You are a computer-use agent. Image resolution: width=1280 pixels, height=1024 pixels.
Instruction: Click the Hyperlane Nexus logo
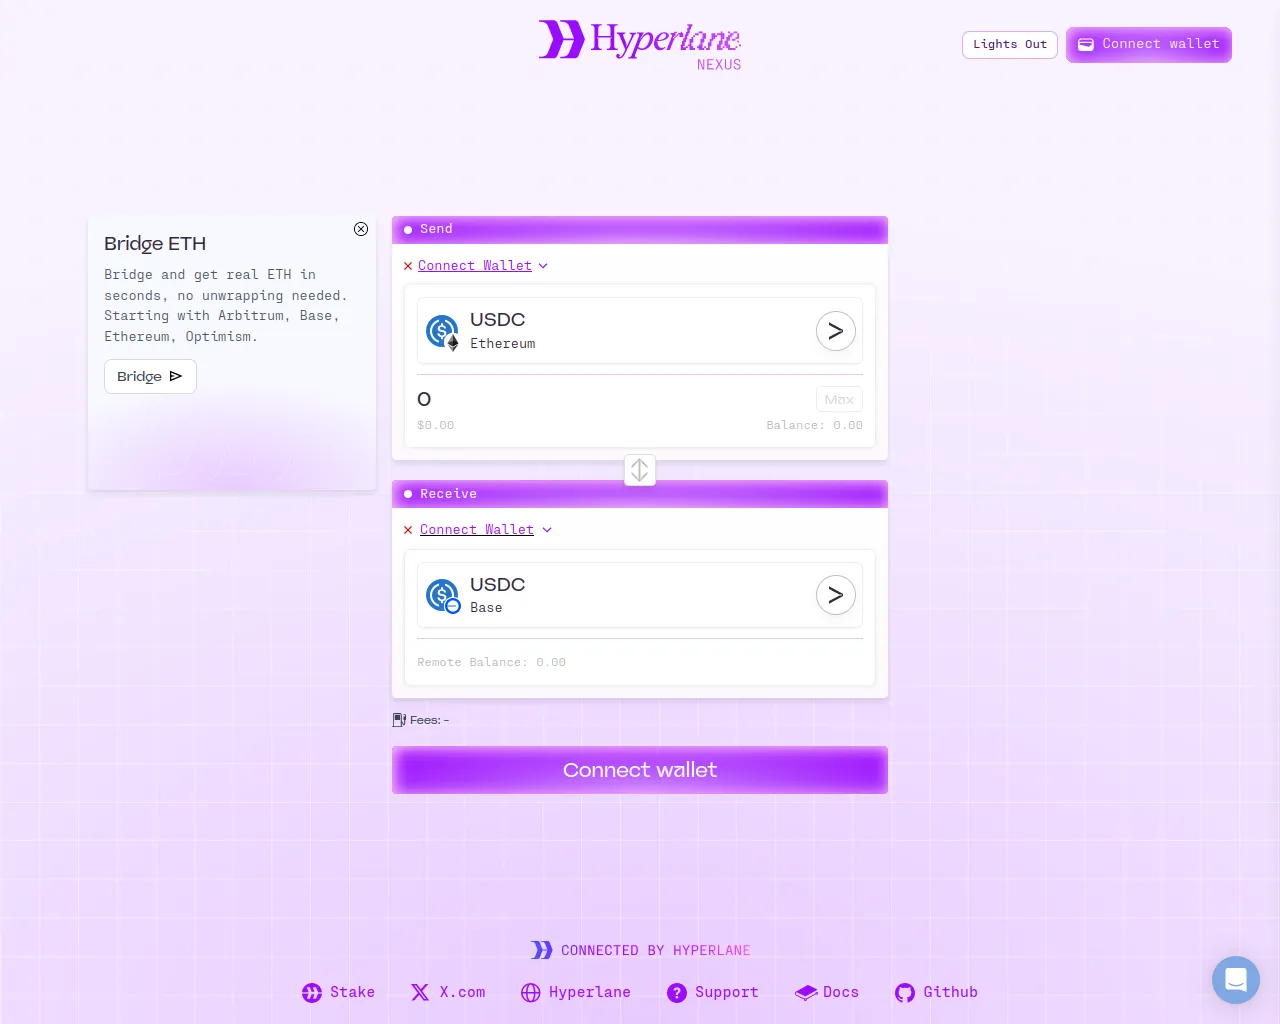(640, 45)
